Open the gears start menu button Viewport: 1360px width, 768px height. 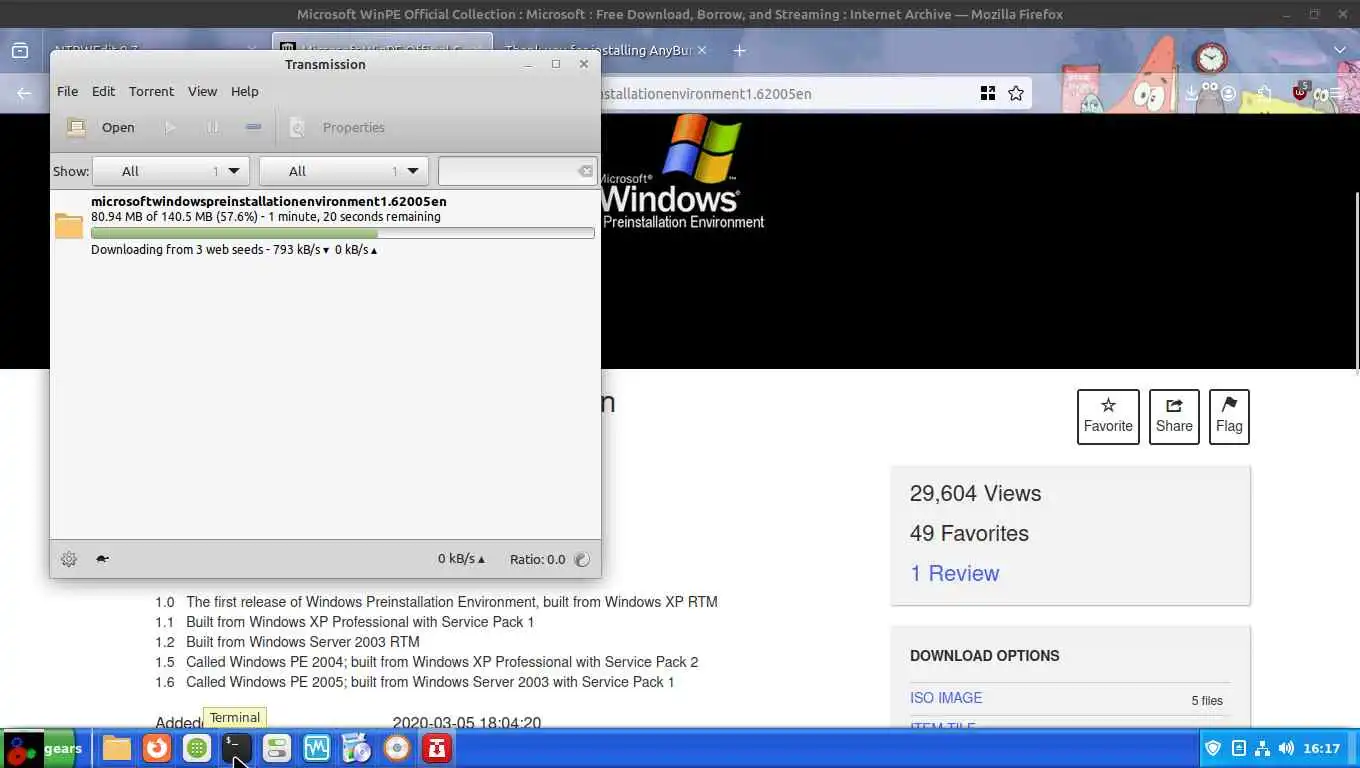(x=42, y=748)
